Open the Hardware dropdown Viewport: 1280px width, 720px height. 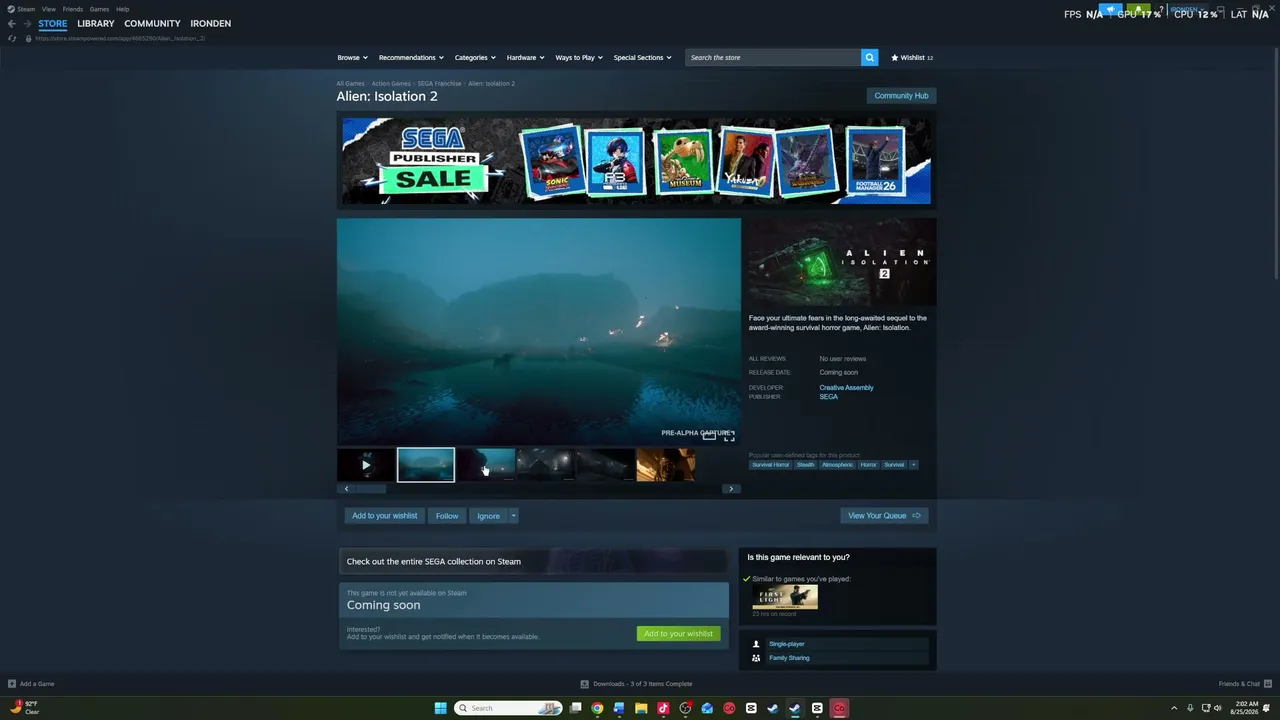tap(525, 57)
